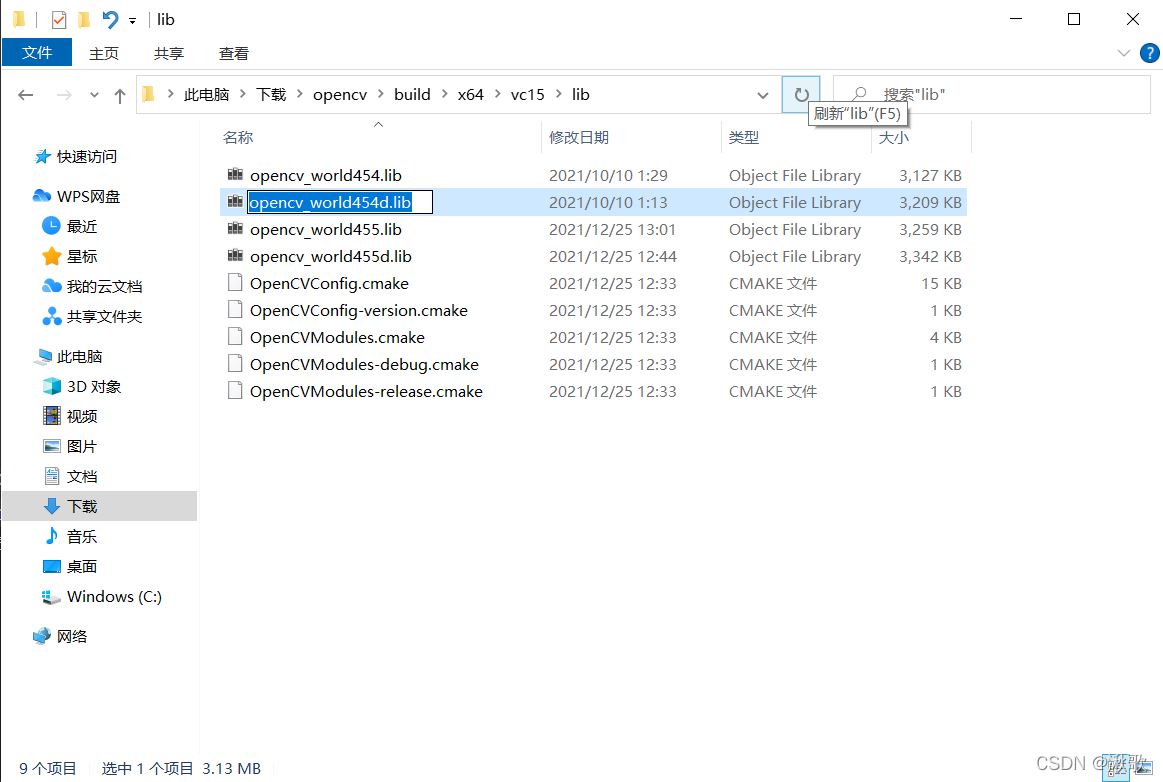Click in the 搜索"lib" search box
The height and width of the screenshot is (782, 1163).
(1000, 95)
